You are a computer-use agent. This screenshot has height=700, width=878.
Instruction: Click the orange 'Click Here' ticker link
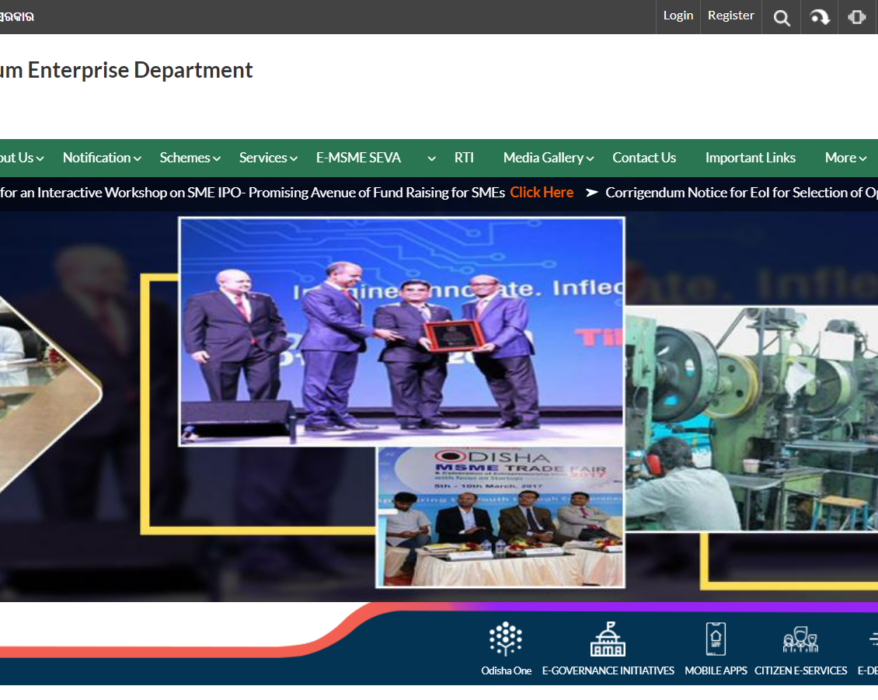coord(541,193)
